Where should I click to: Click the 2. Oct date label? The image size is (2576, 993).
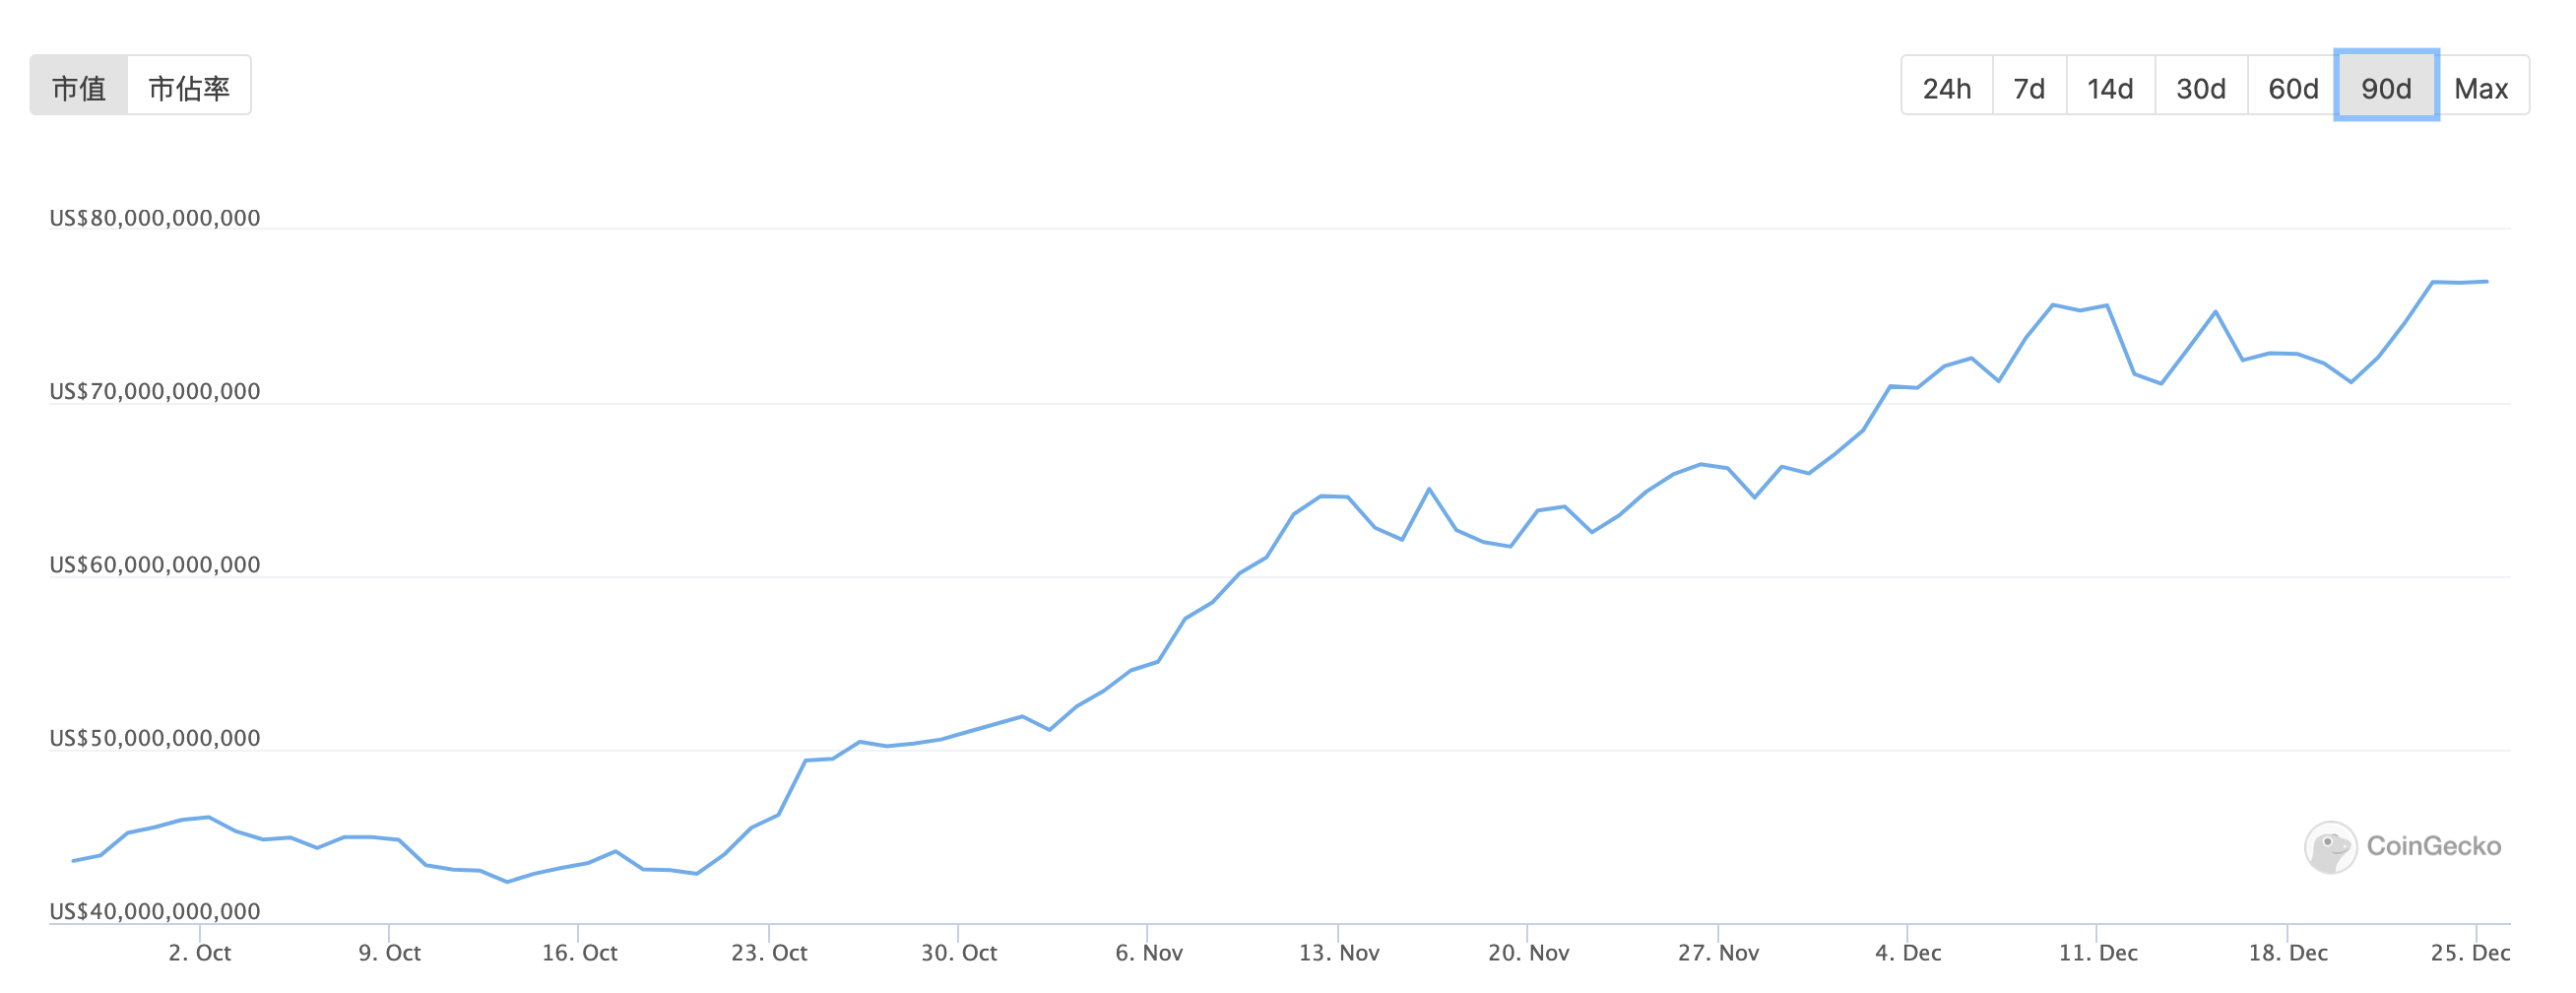tap(200, 953)
